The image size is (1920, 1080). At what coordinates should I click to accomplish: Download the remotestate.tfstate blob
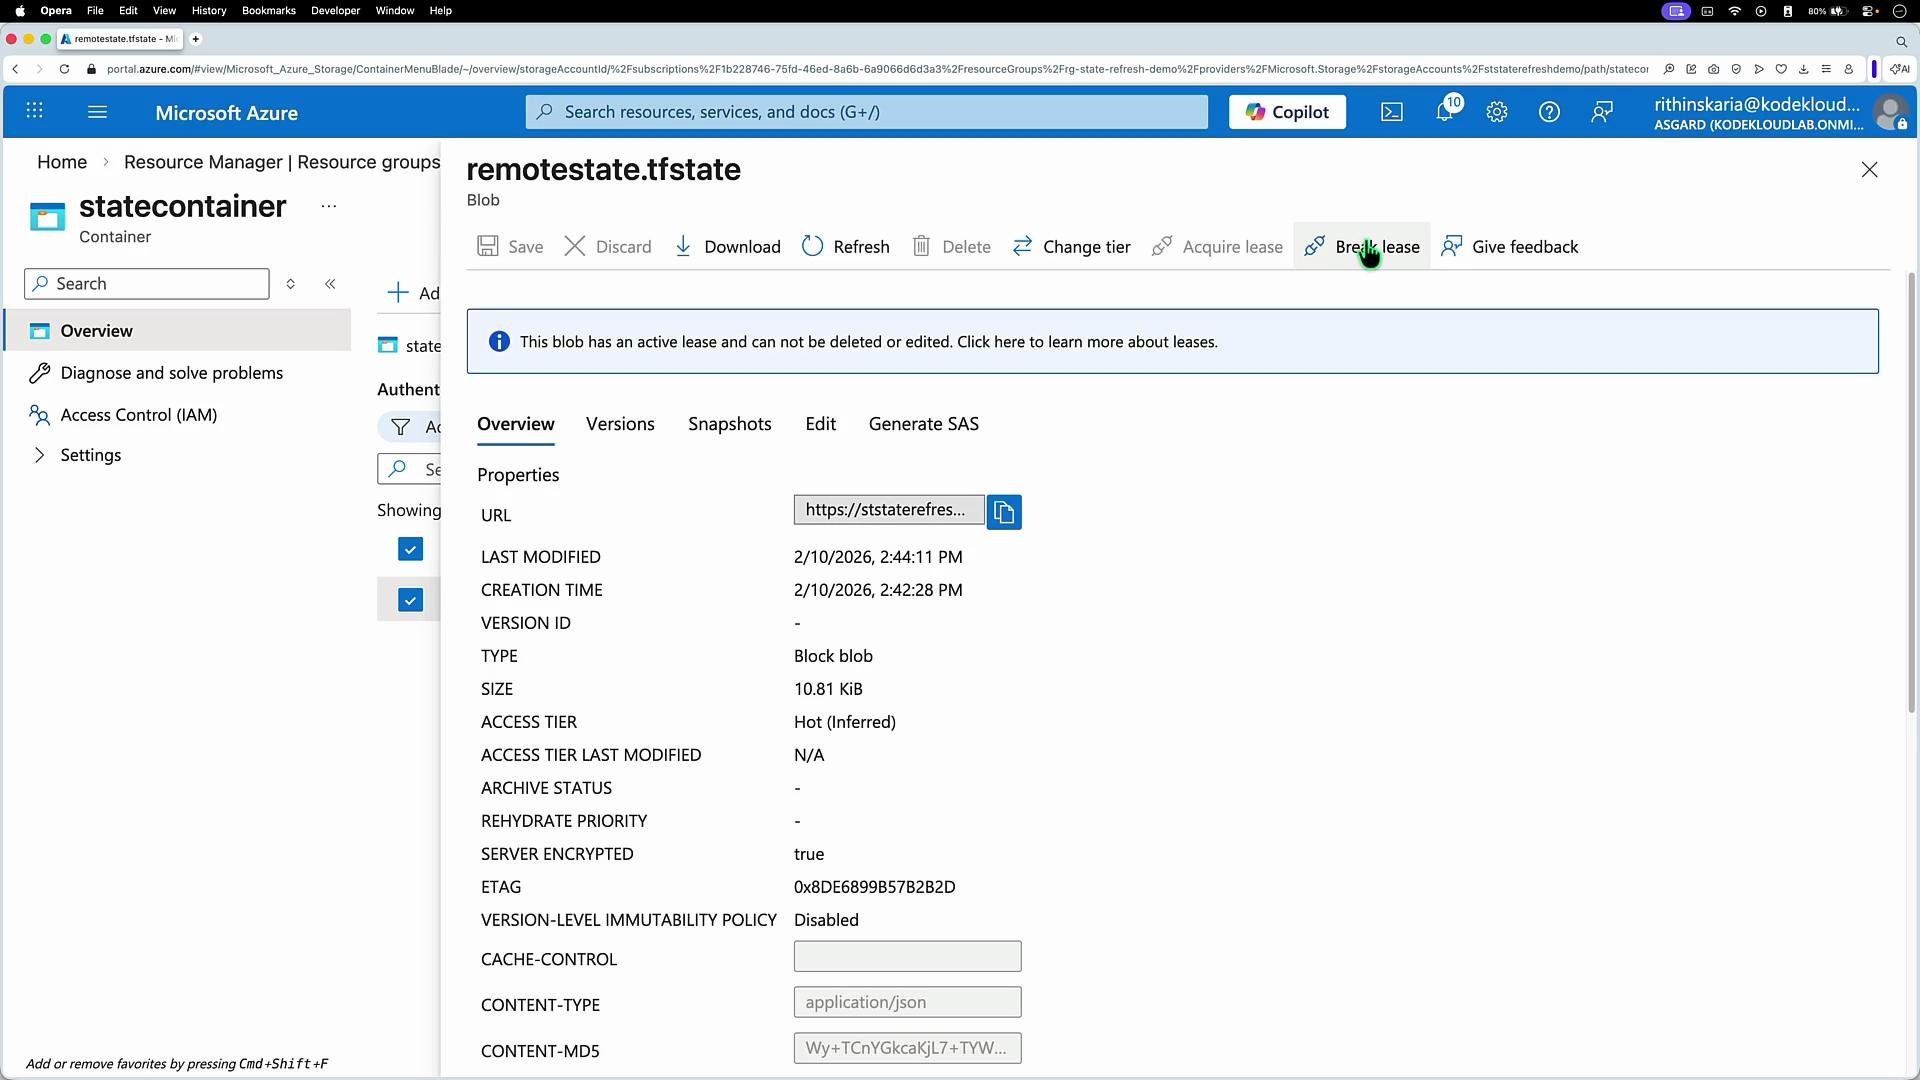727,246
